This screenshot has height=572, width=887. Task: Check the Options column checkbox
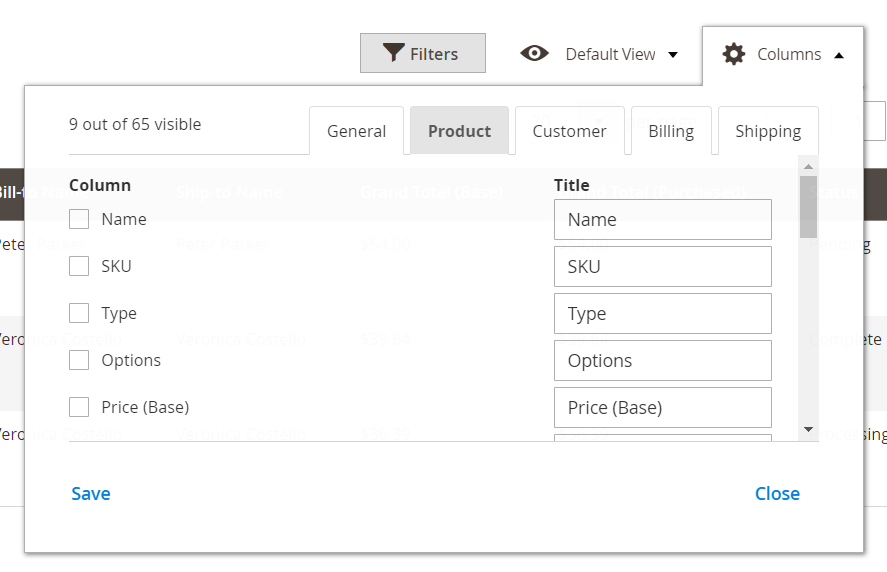point(79,360)
